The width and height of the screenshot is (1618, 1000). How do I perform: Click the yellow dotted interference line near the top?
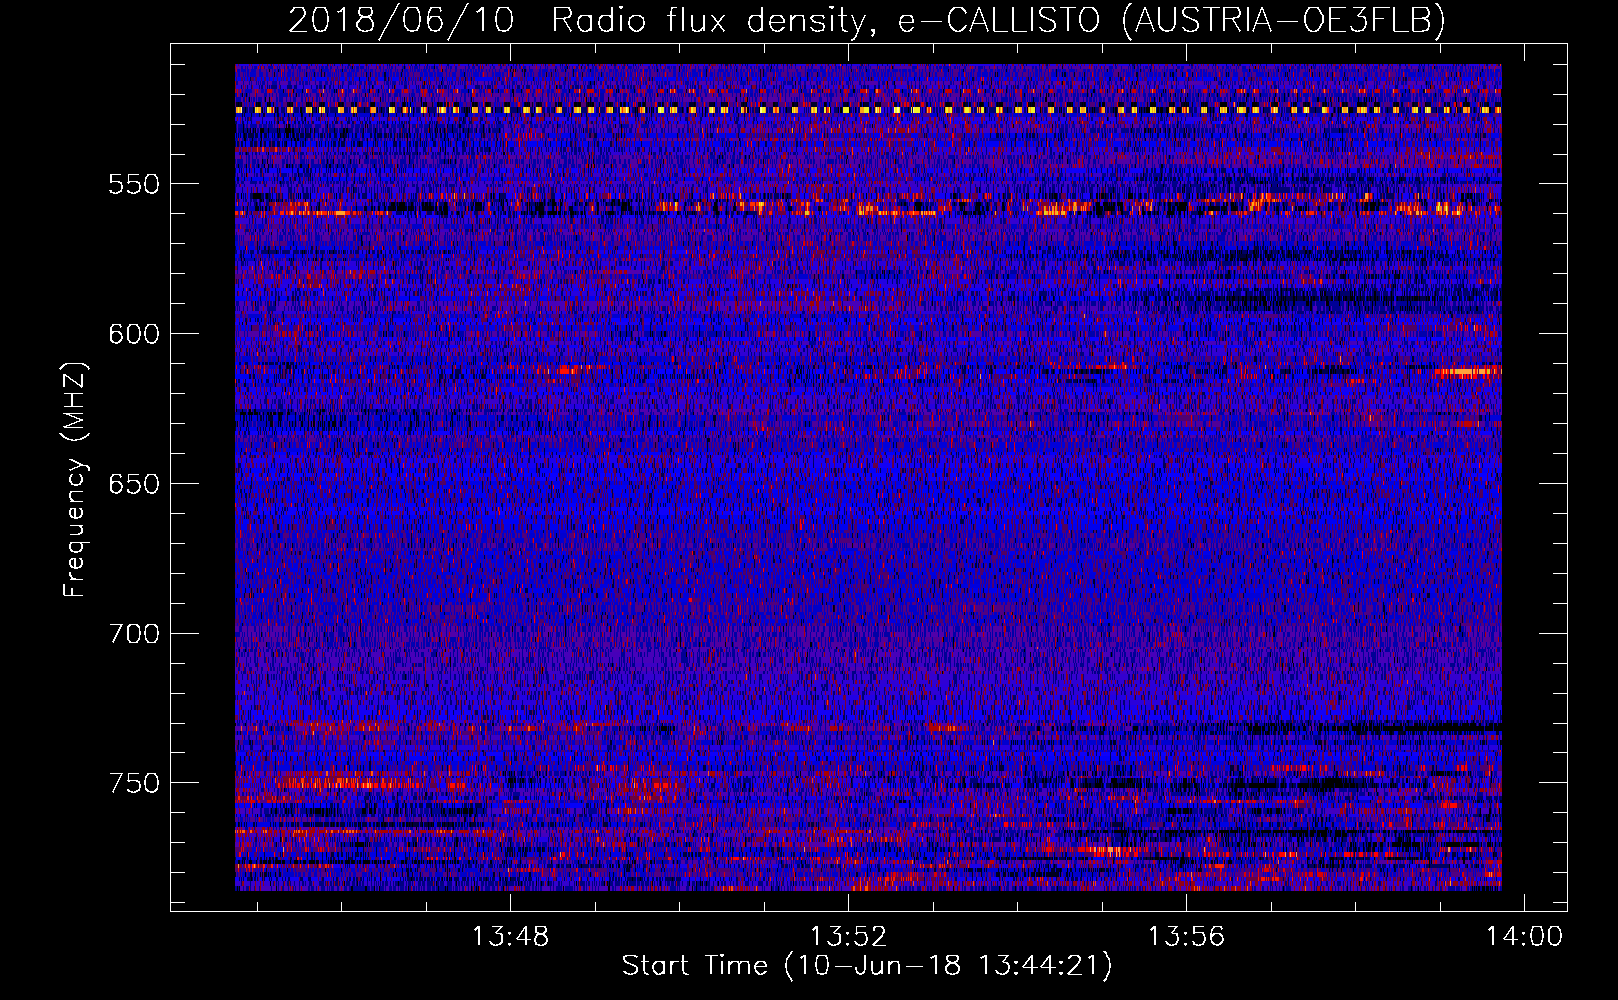pos(868,110)
